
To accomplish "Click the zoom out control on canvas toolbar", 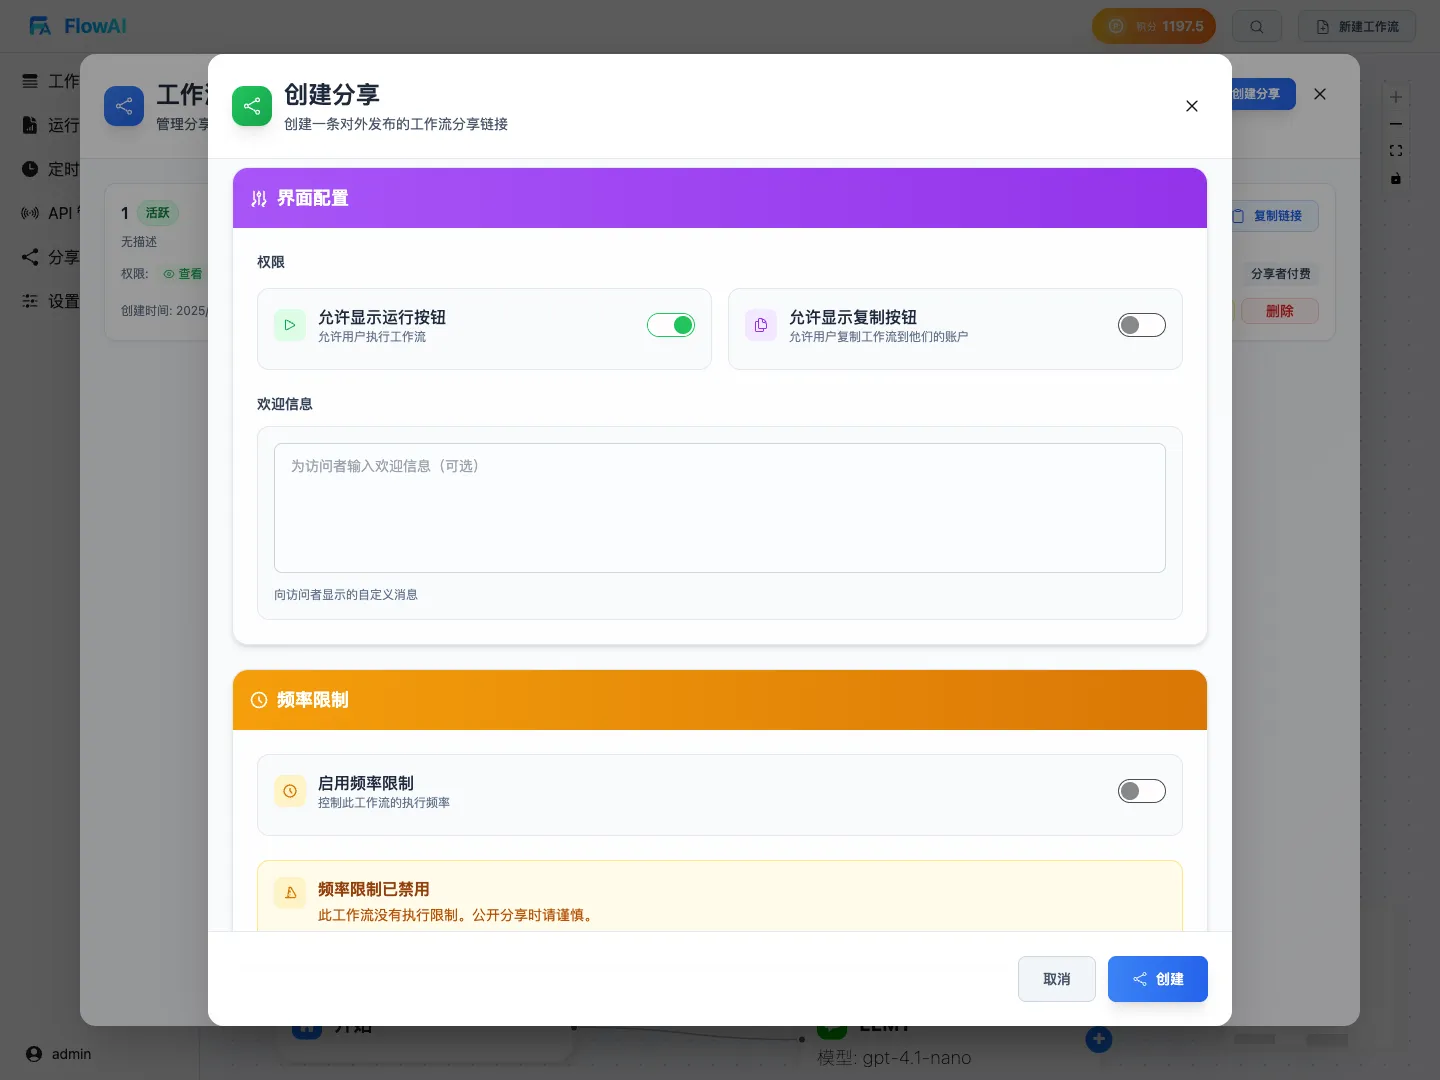I will 1395,124.
